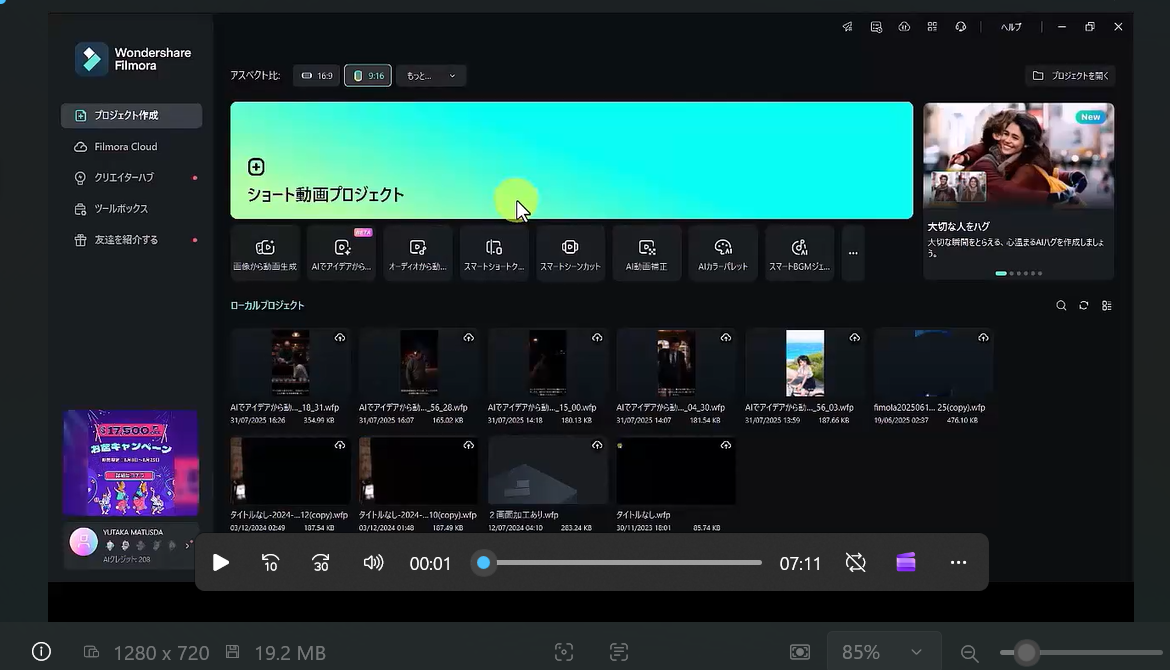The image size is (1170, 670).
Task: Open the Clipchamp edit icon in player
Action: (906, 563)
